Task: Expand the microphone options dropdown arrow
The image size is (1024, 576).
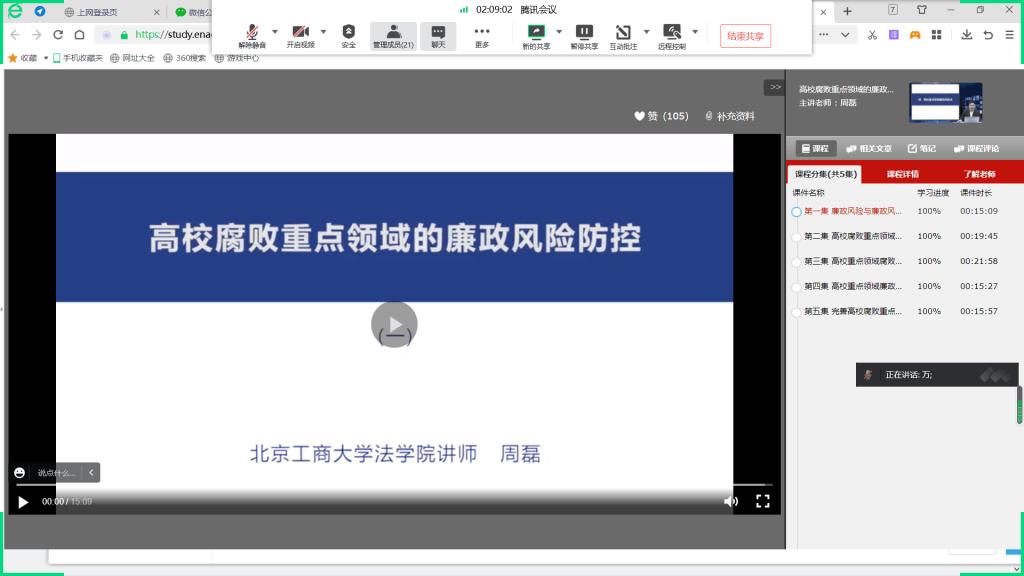Action: point(275,31)
